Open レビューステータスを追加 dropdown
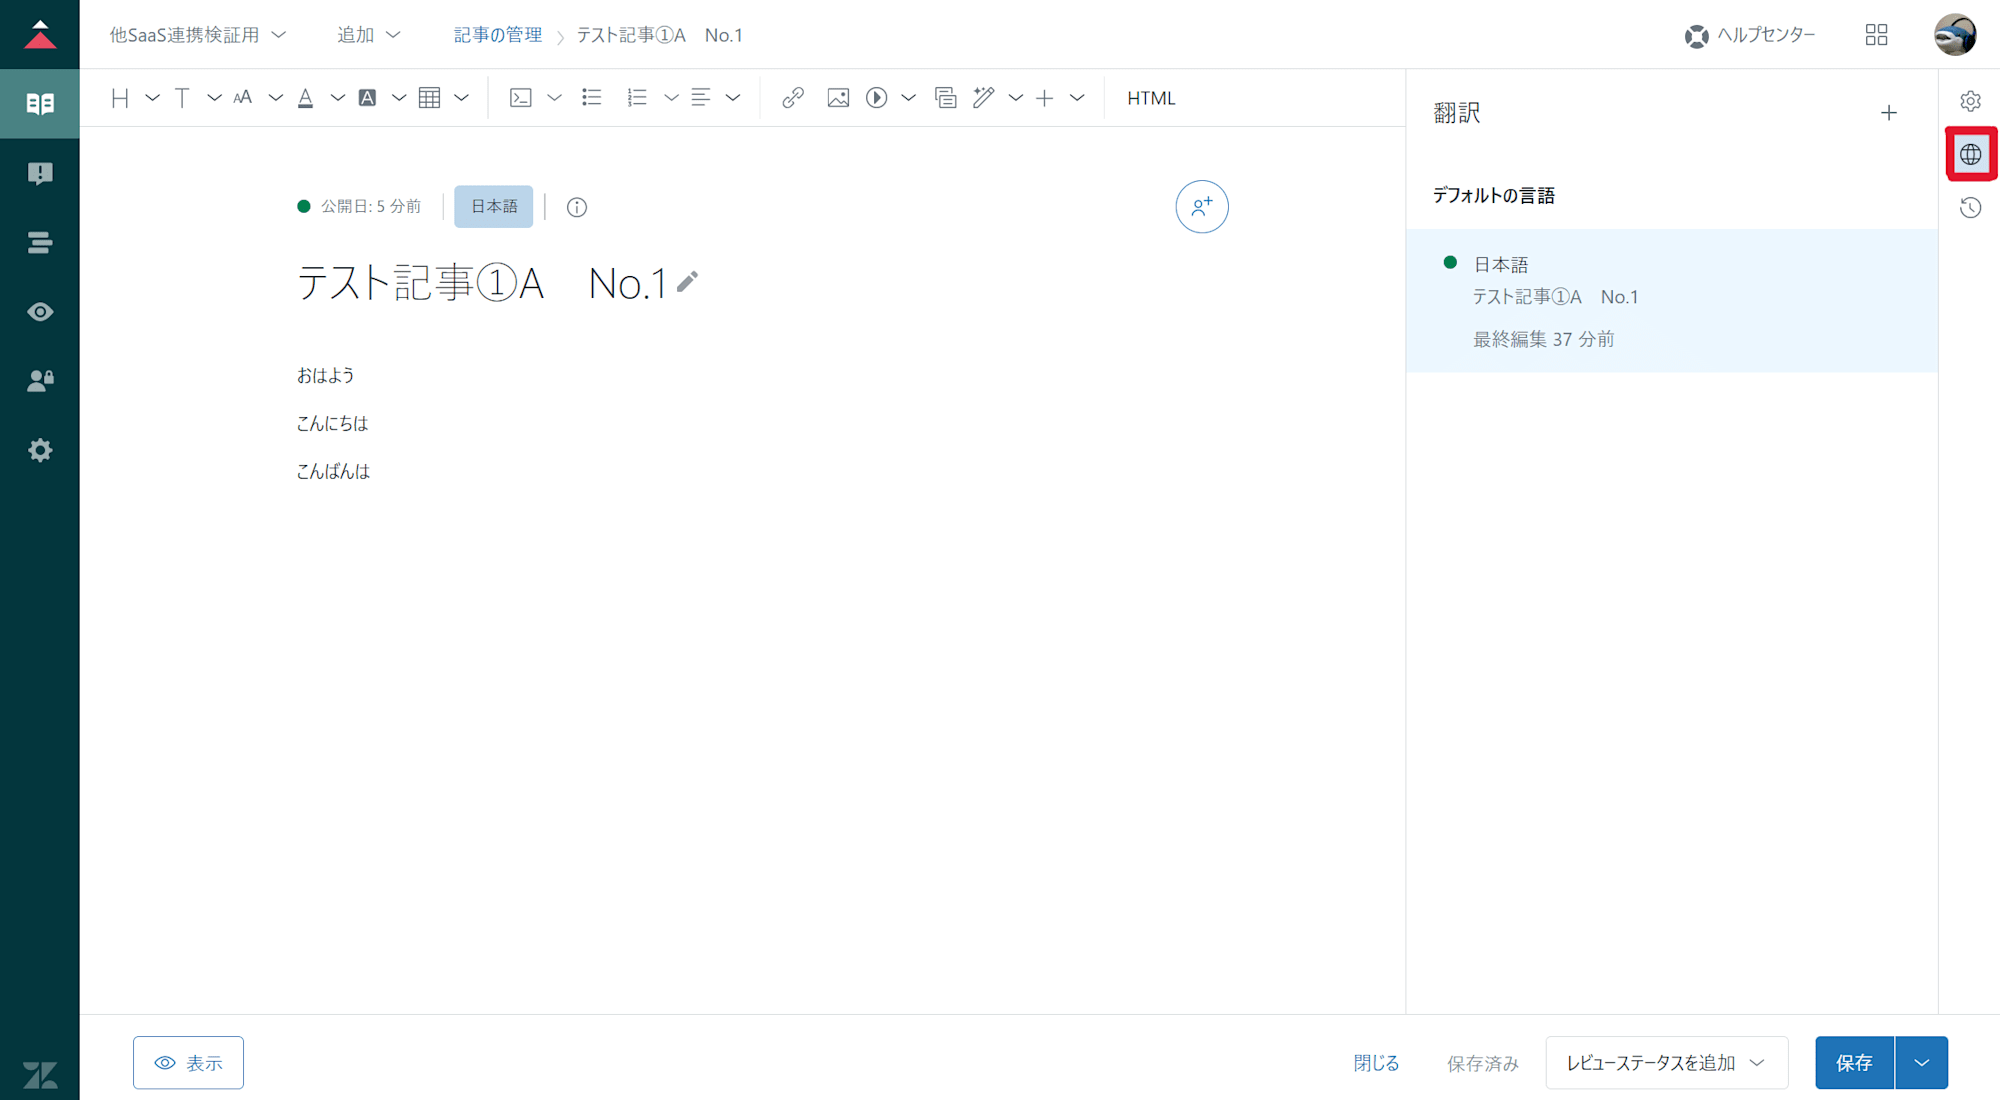Image resolution: width=2000 pixels, height=1100 pixels. click(1667, 1062)
